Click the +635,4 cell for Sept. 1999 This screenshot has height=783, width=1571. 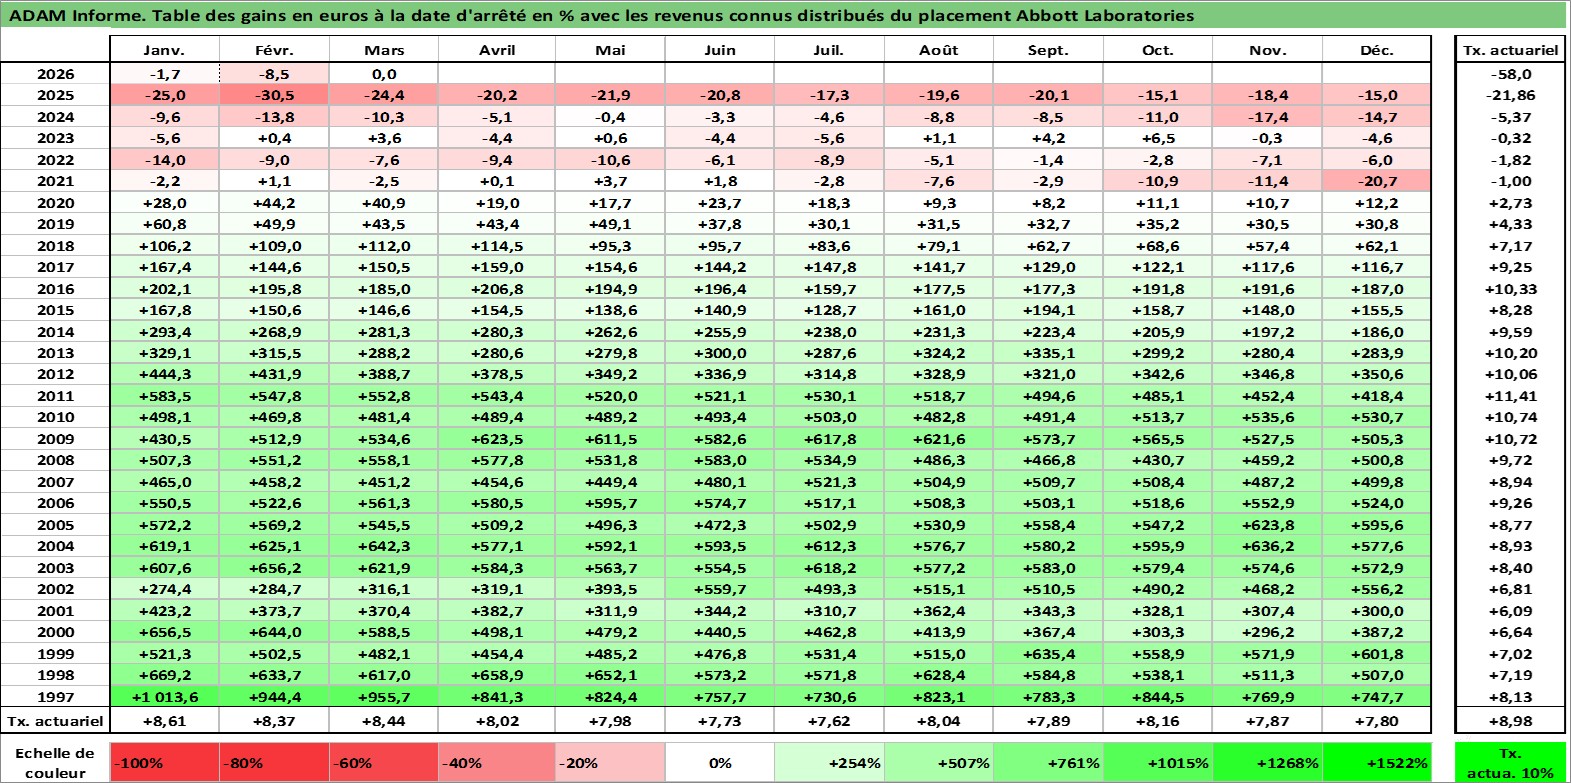tap(1048, 654)
